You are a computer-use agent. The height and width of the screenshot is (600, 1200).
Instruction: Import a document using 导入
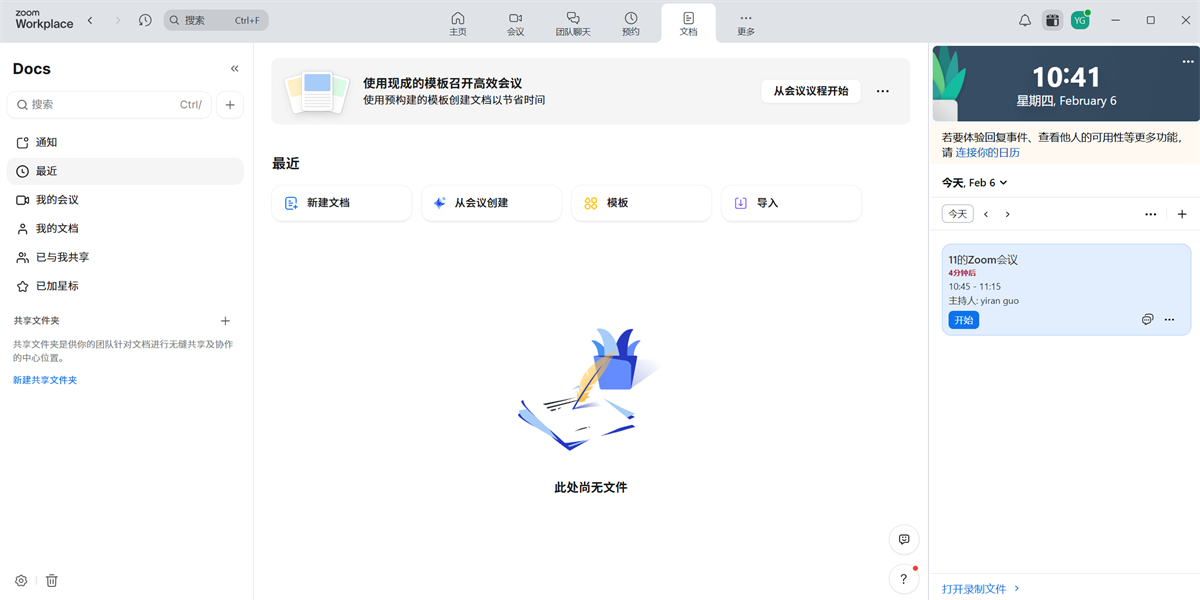pyautogui.click(x=791, y=203)
